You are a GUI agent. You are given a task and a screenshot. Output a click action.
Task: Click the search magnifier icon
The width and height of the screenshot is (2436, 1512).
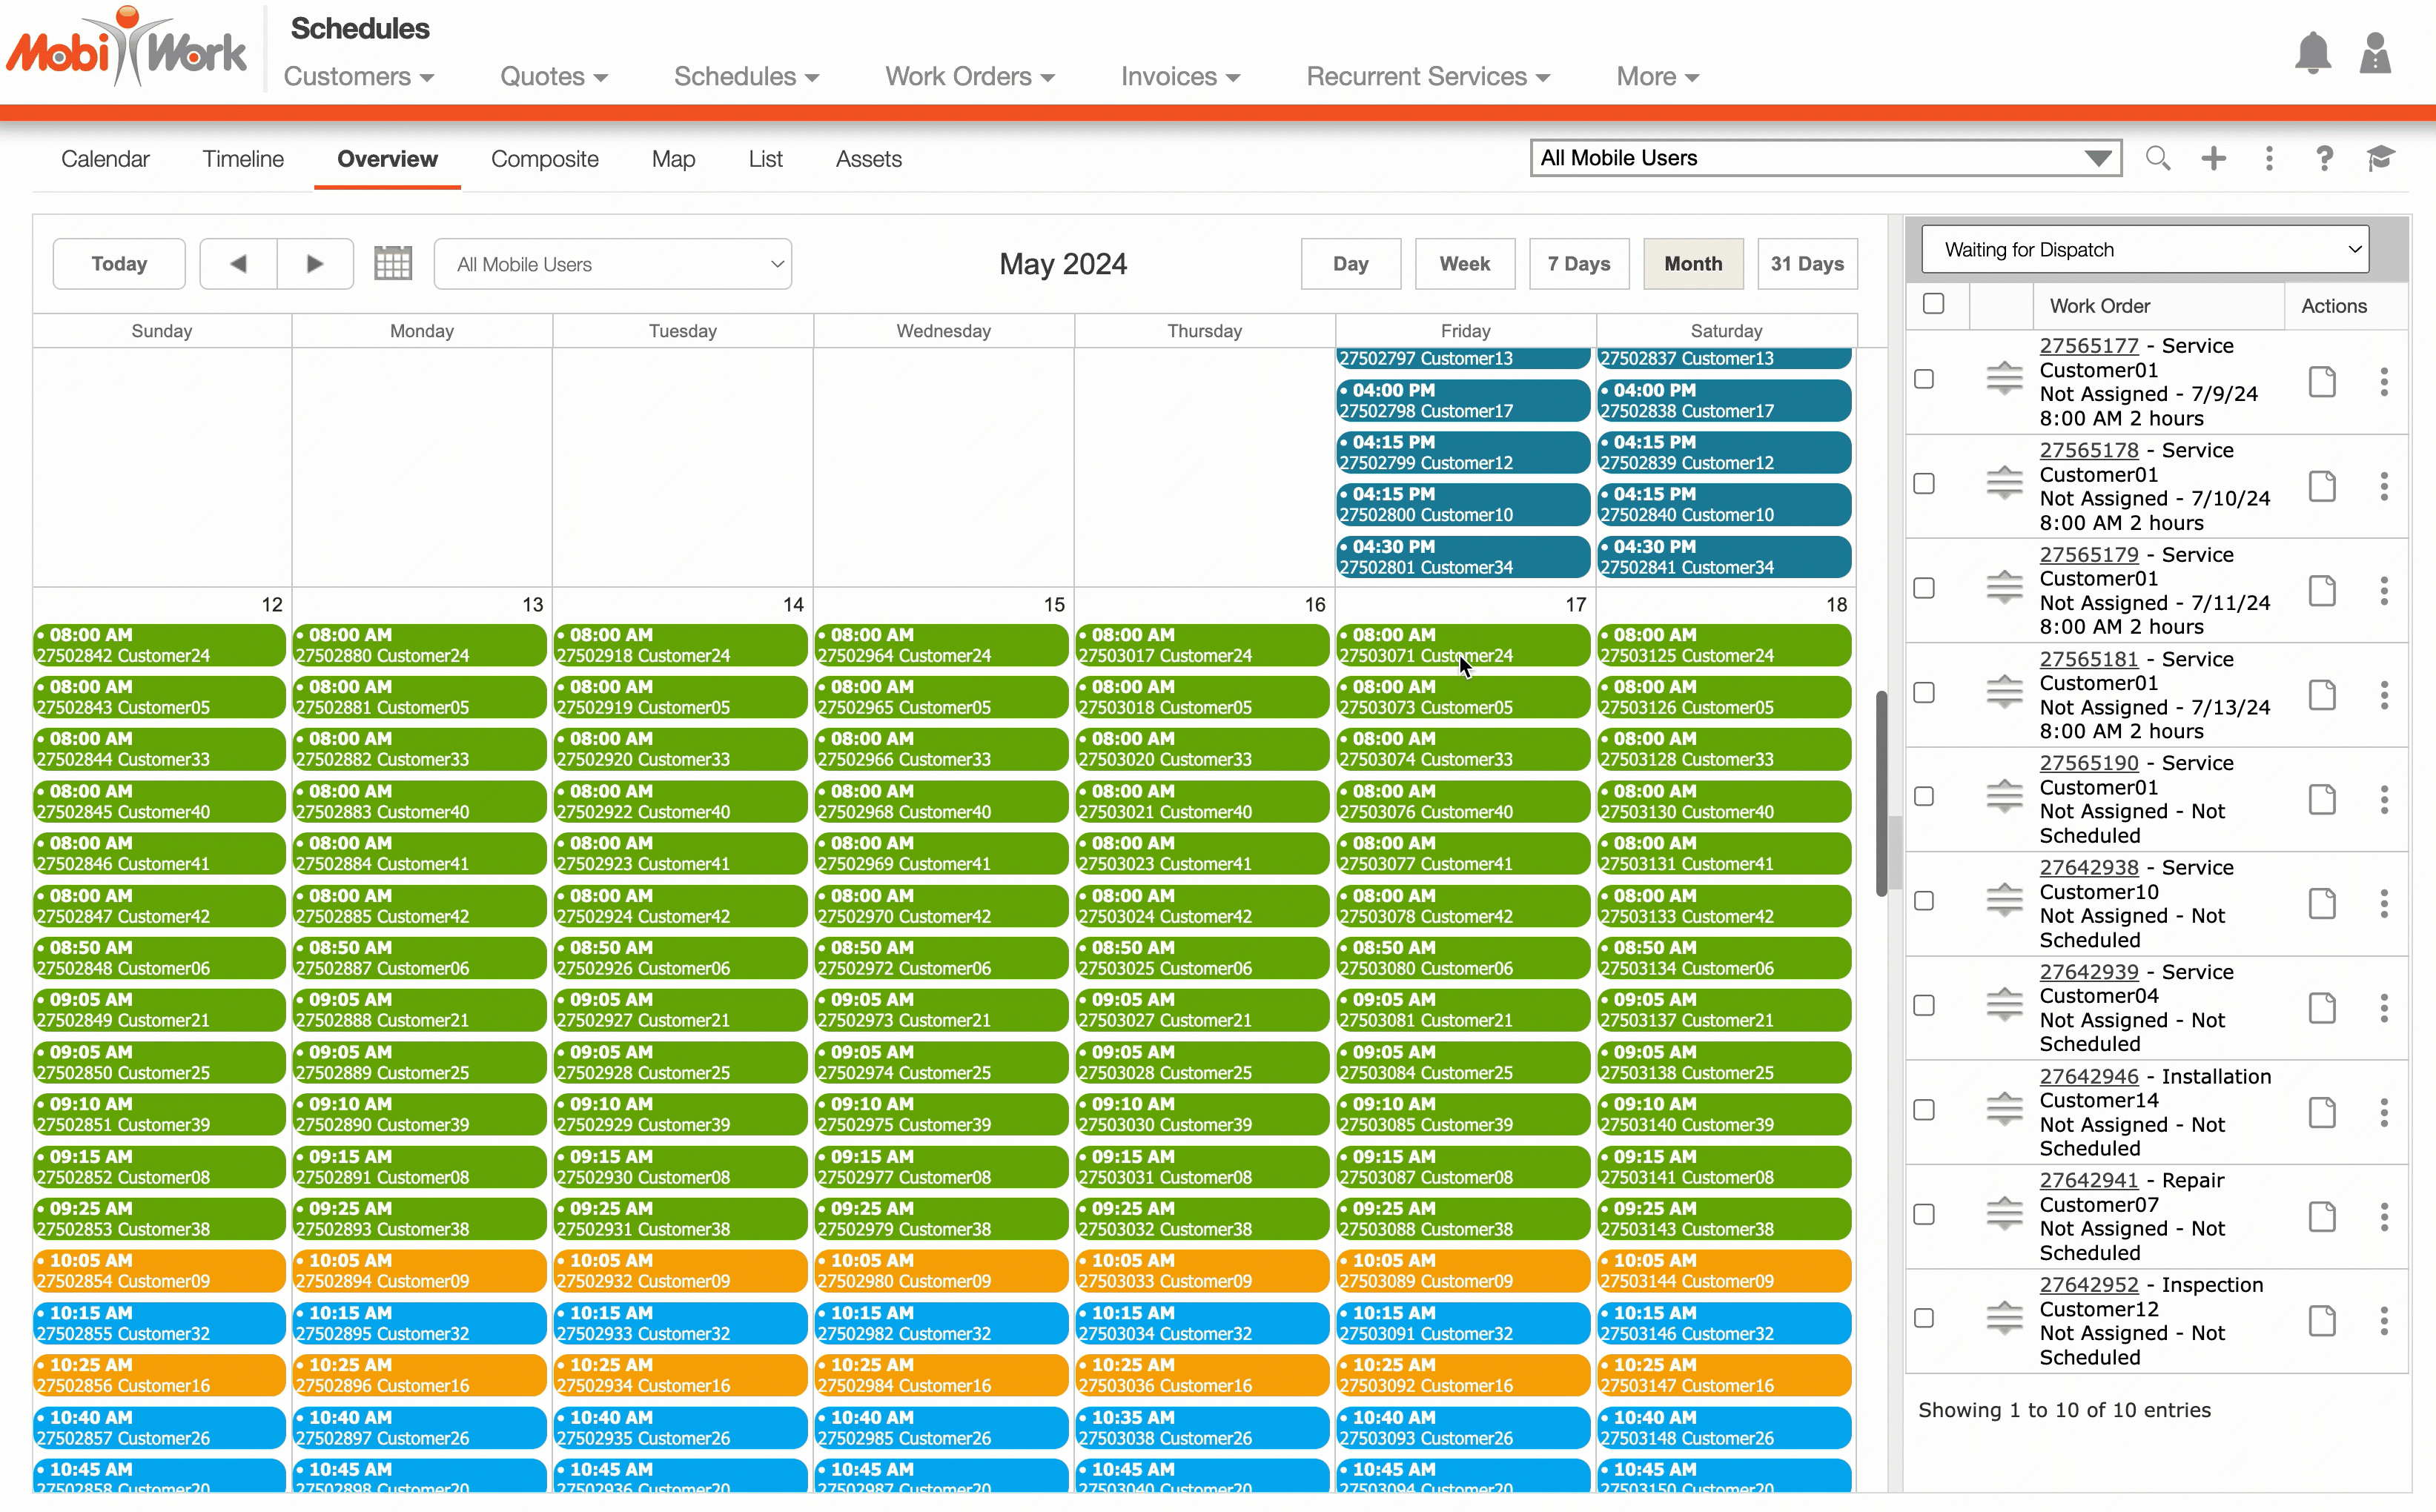2157,158
